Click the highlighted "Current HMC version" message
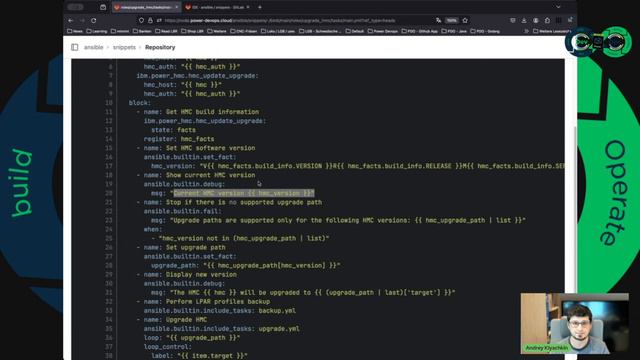This screenshot has height=360, width=640. point(244,193)
